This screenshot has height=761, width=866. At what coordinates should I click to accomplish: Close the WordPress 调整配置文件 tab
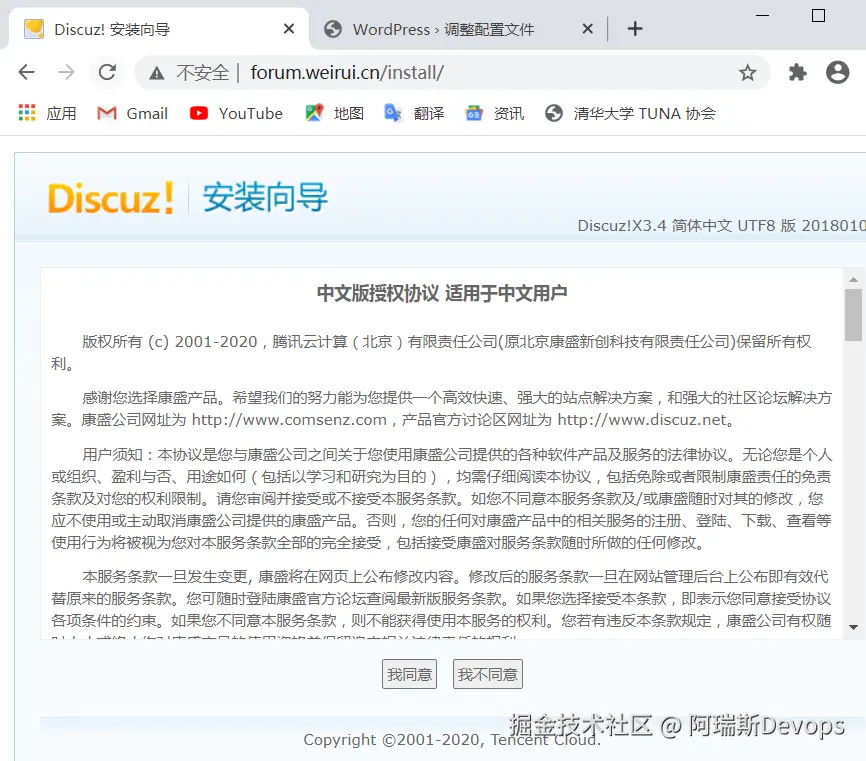588,29
